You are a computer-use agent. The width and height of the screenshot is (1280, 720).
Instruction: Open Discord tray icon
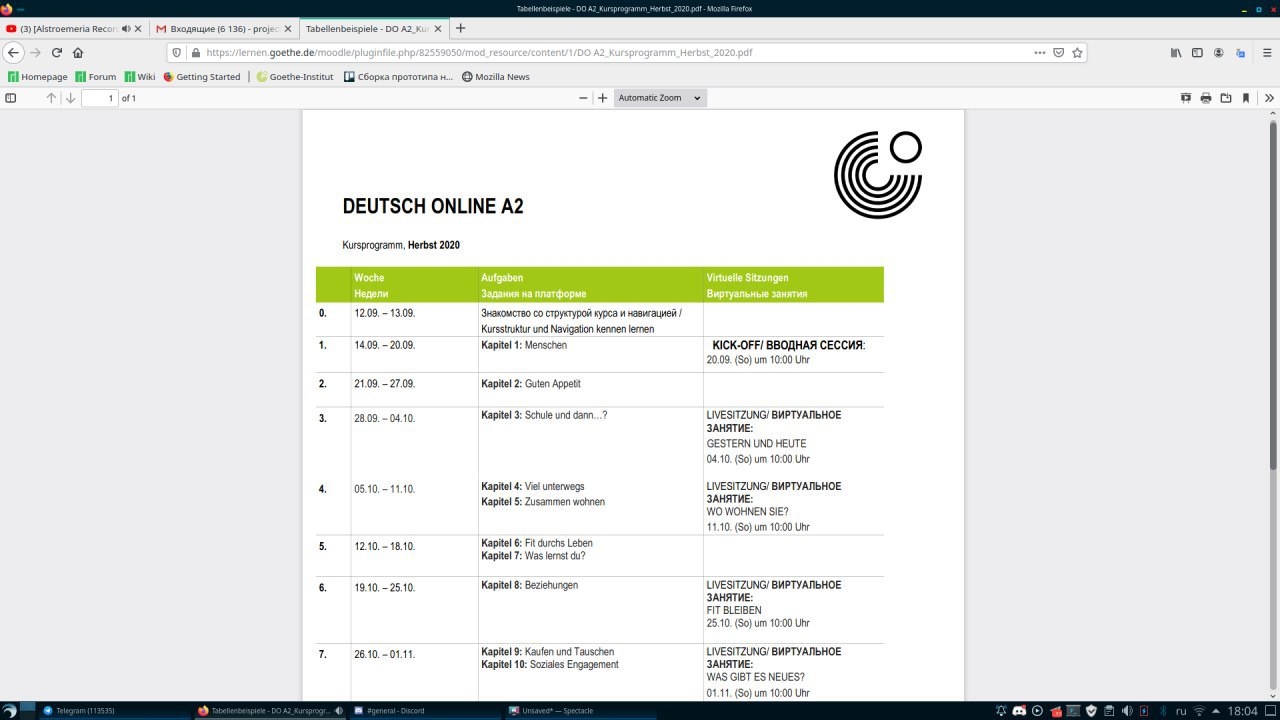tap(1019, 710)
